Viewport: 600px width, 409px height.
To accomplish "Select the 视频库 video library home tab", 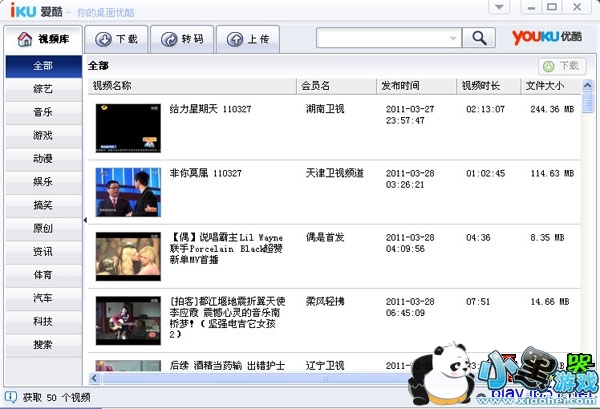I will point(42,39).
